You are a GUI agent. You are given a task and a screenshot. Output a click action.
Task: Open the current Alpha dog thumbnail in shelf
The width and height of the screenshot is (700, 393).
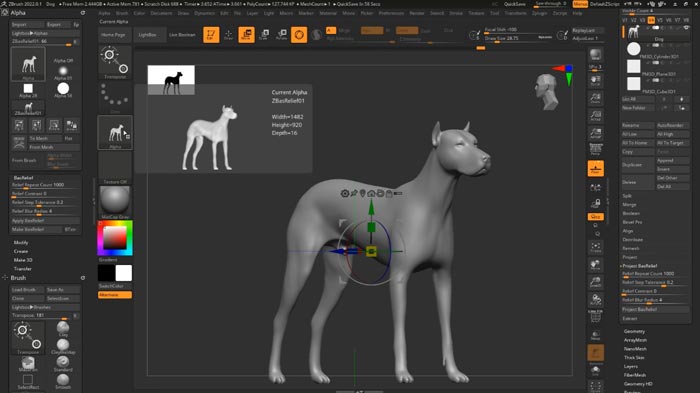click(x=115, y=133)
